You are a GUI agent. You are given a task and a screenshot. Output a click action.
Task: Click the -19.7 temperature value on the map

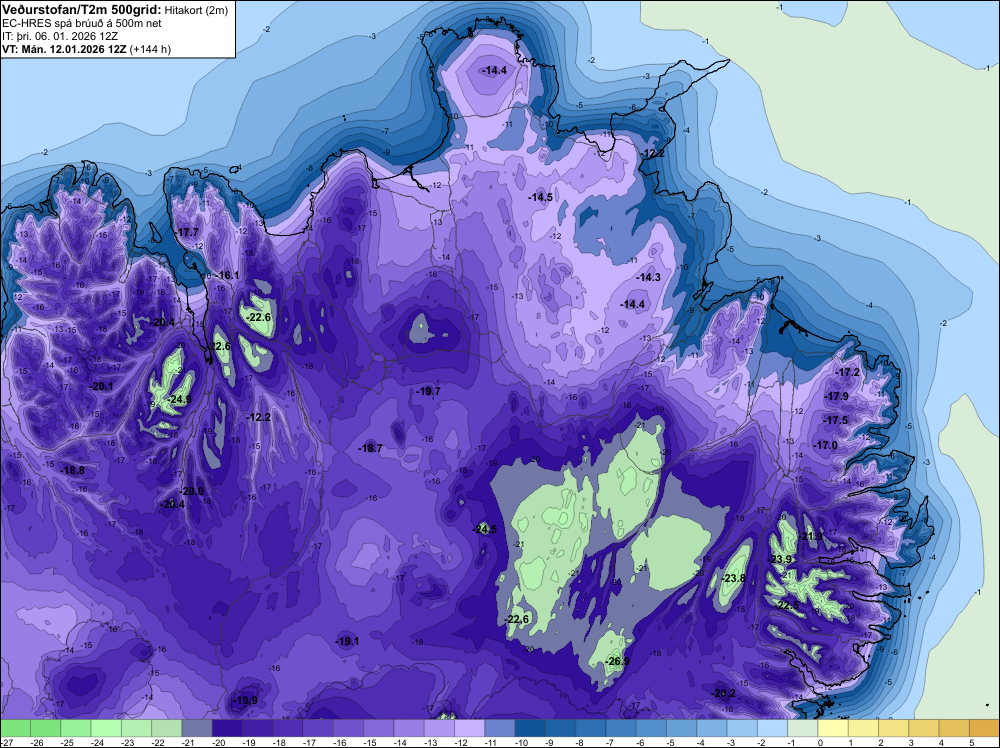(x=428, y=391)
